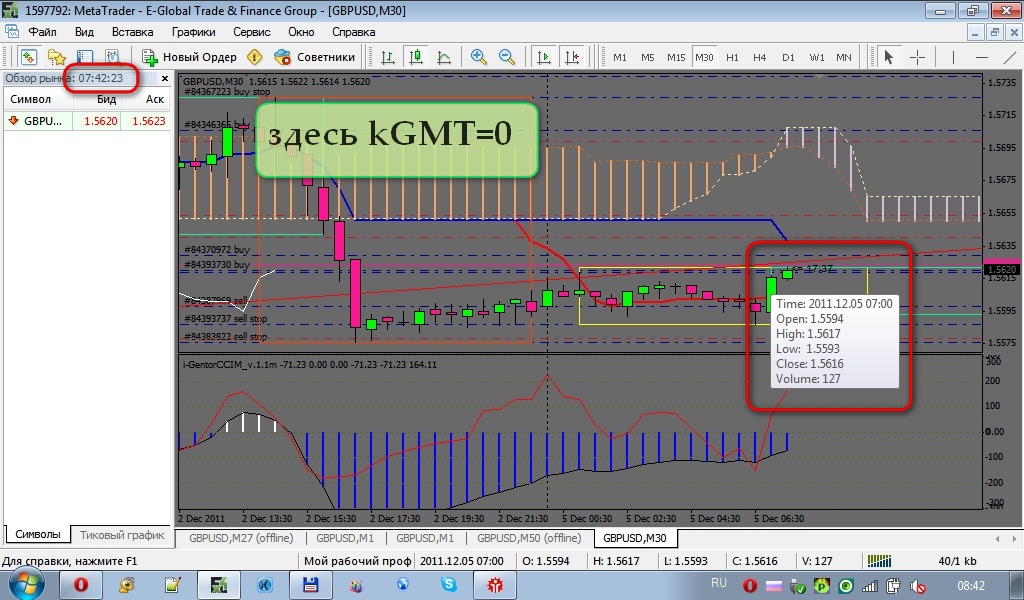Open the Окно menu

[301, 31]
